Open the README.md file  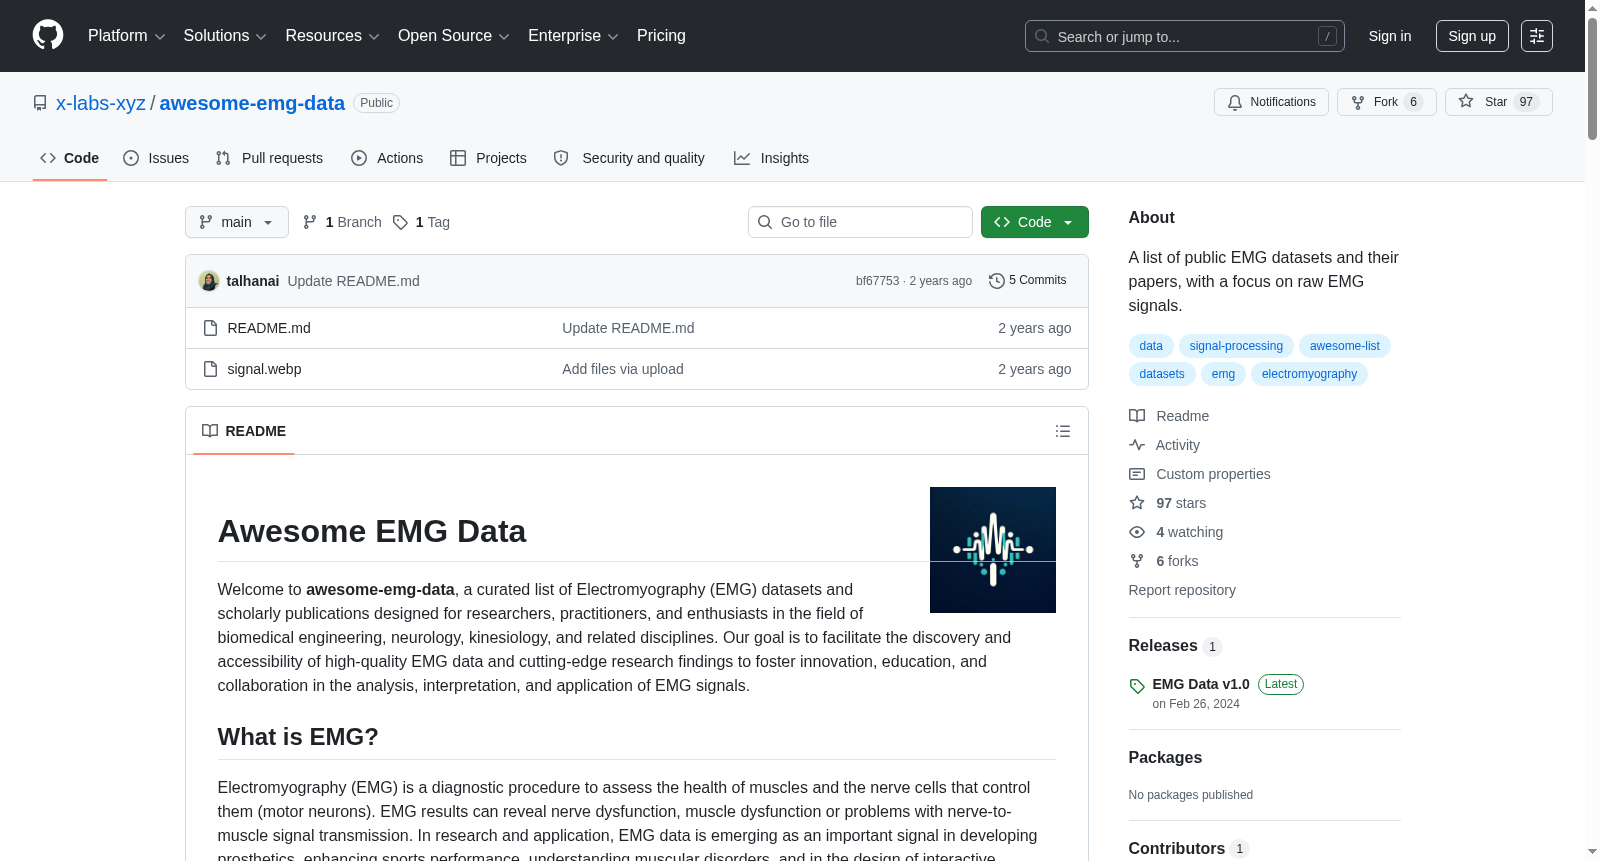pyautogui.click(x=269, y=328)
